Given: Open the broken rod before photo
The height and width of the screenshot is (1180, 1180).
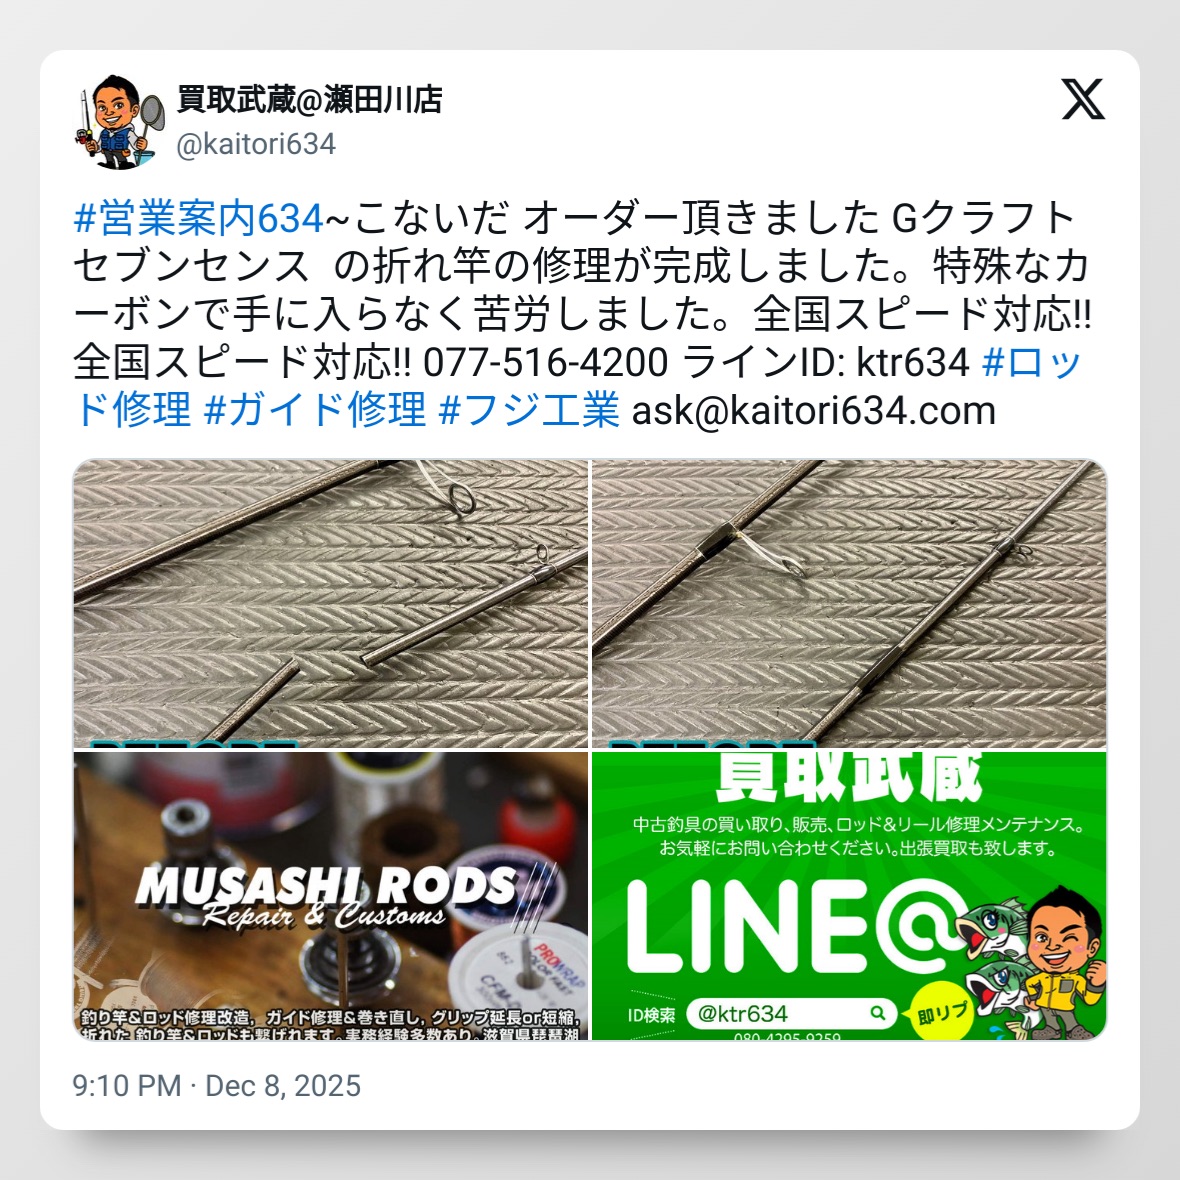Looking at the screenshot, I should coord(330,604).
